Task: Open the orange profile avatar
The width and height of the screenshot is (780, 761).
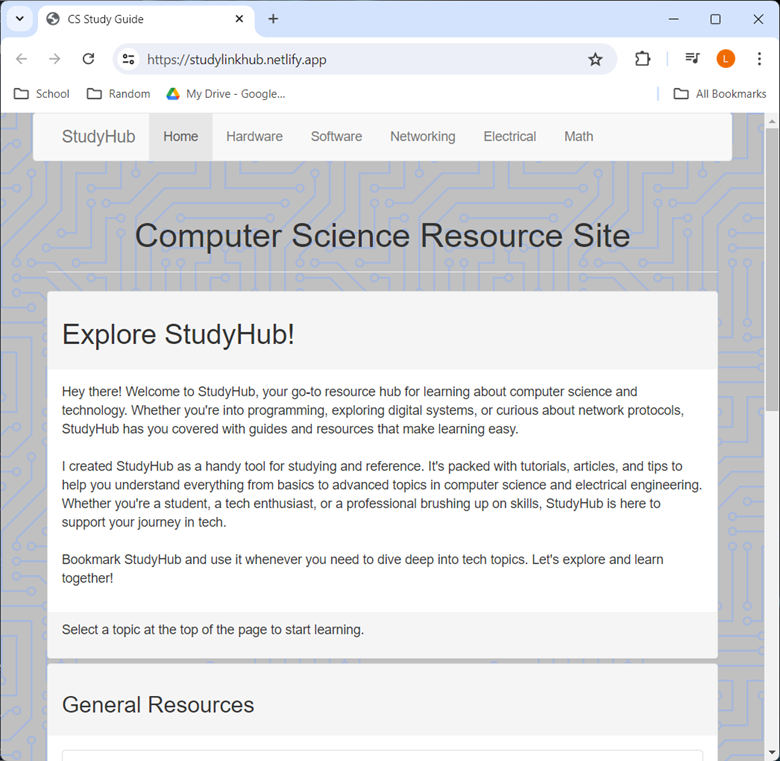Action: click(x=726, y=59)
